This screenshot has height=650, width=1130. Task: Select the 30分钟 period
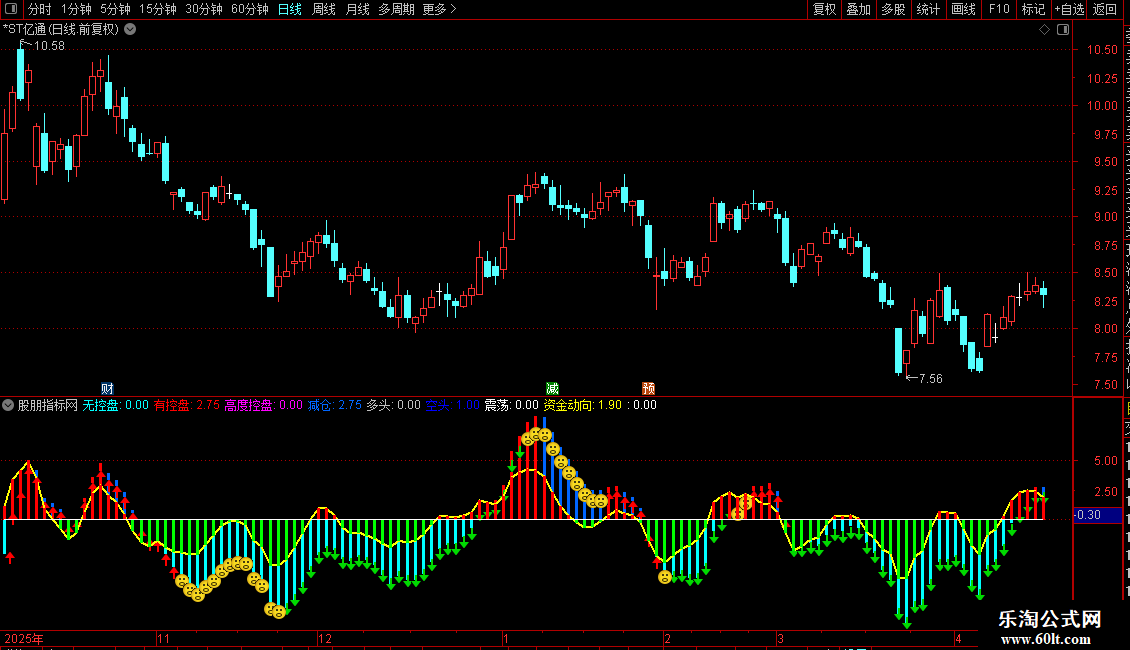click(x=204, y=9)
